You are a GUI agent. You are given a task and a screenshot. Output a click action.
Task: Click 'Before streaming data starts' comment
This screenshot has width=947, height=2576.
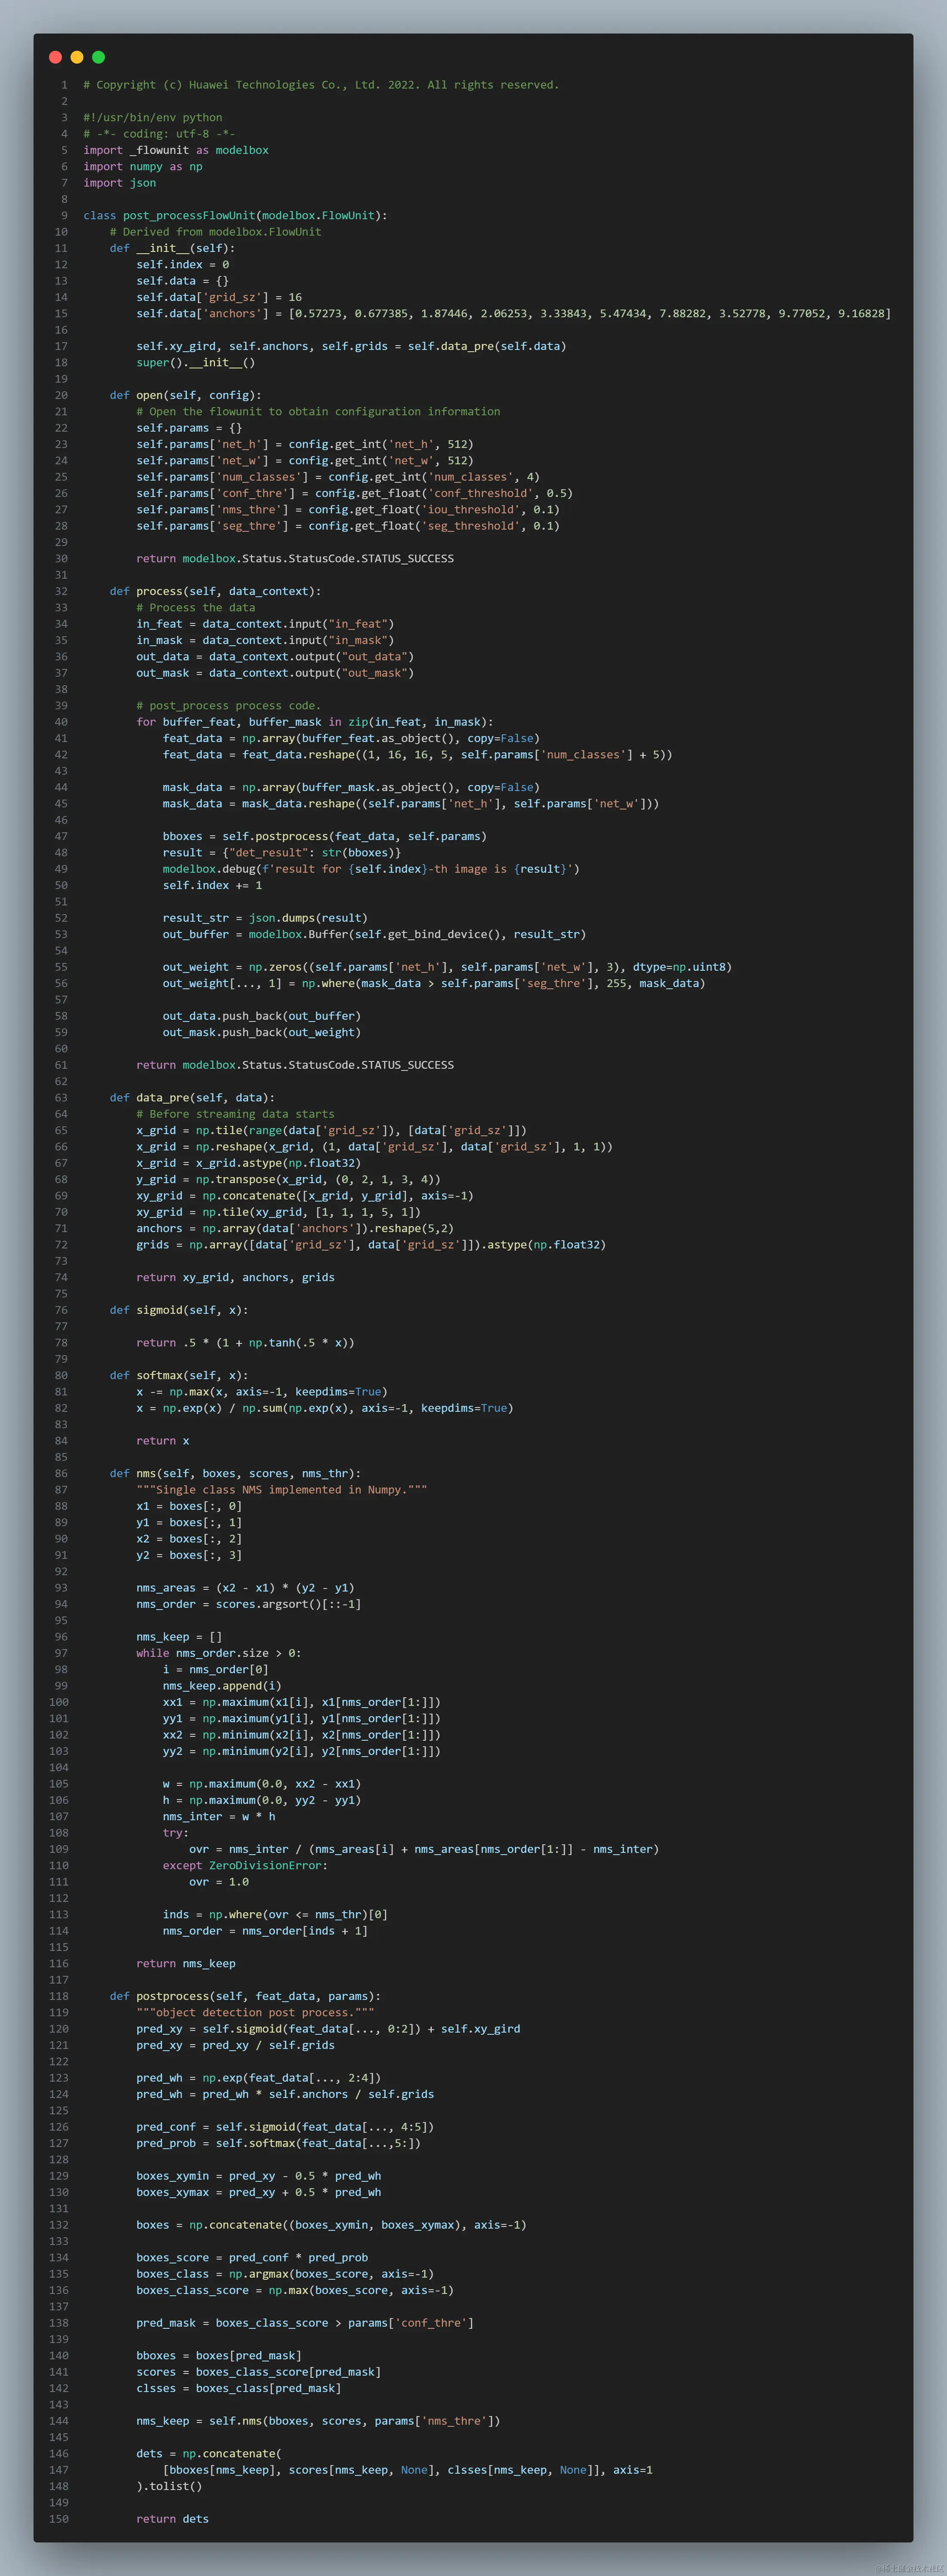[235, 1114]
